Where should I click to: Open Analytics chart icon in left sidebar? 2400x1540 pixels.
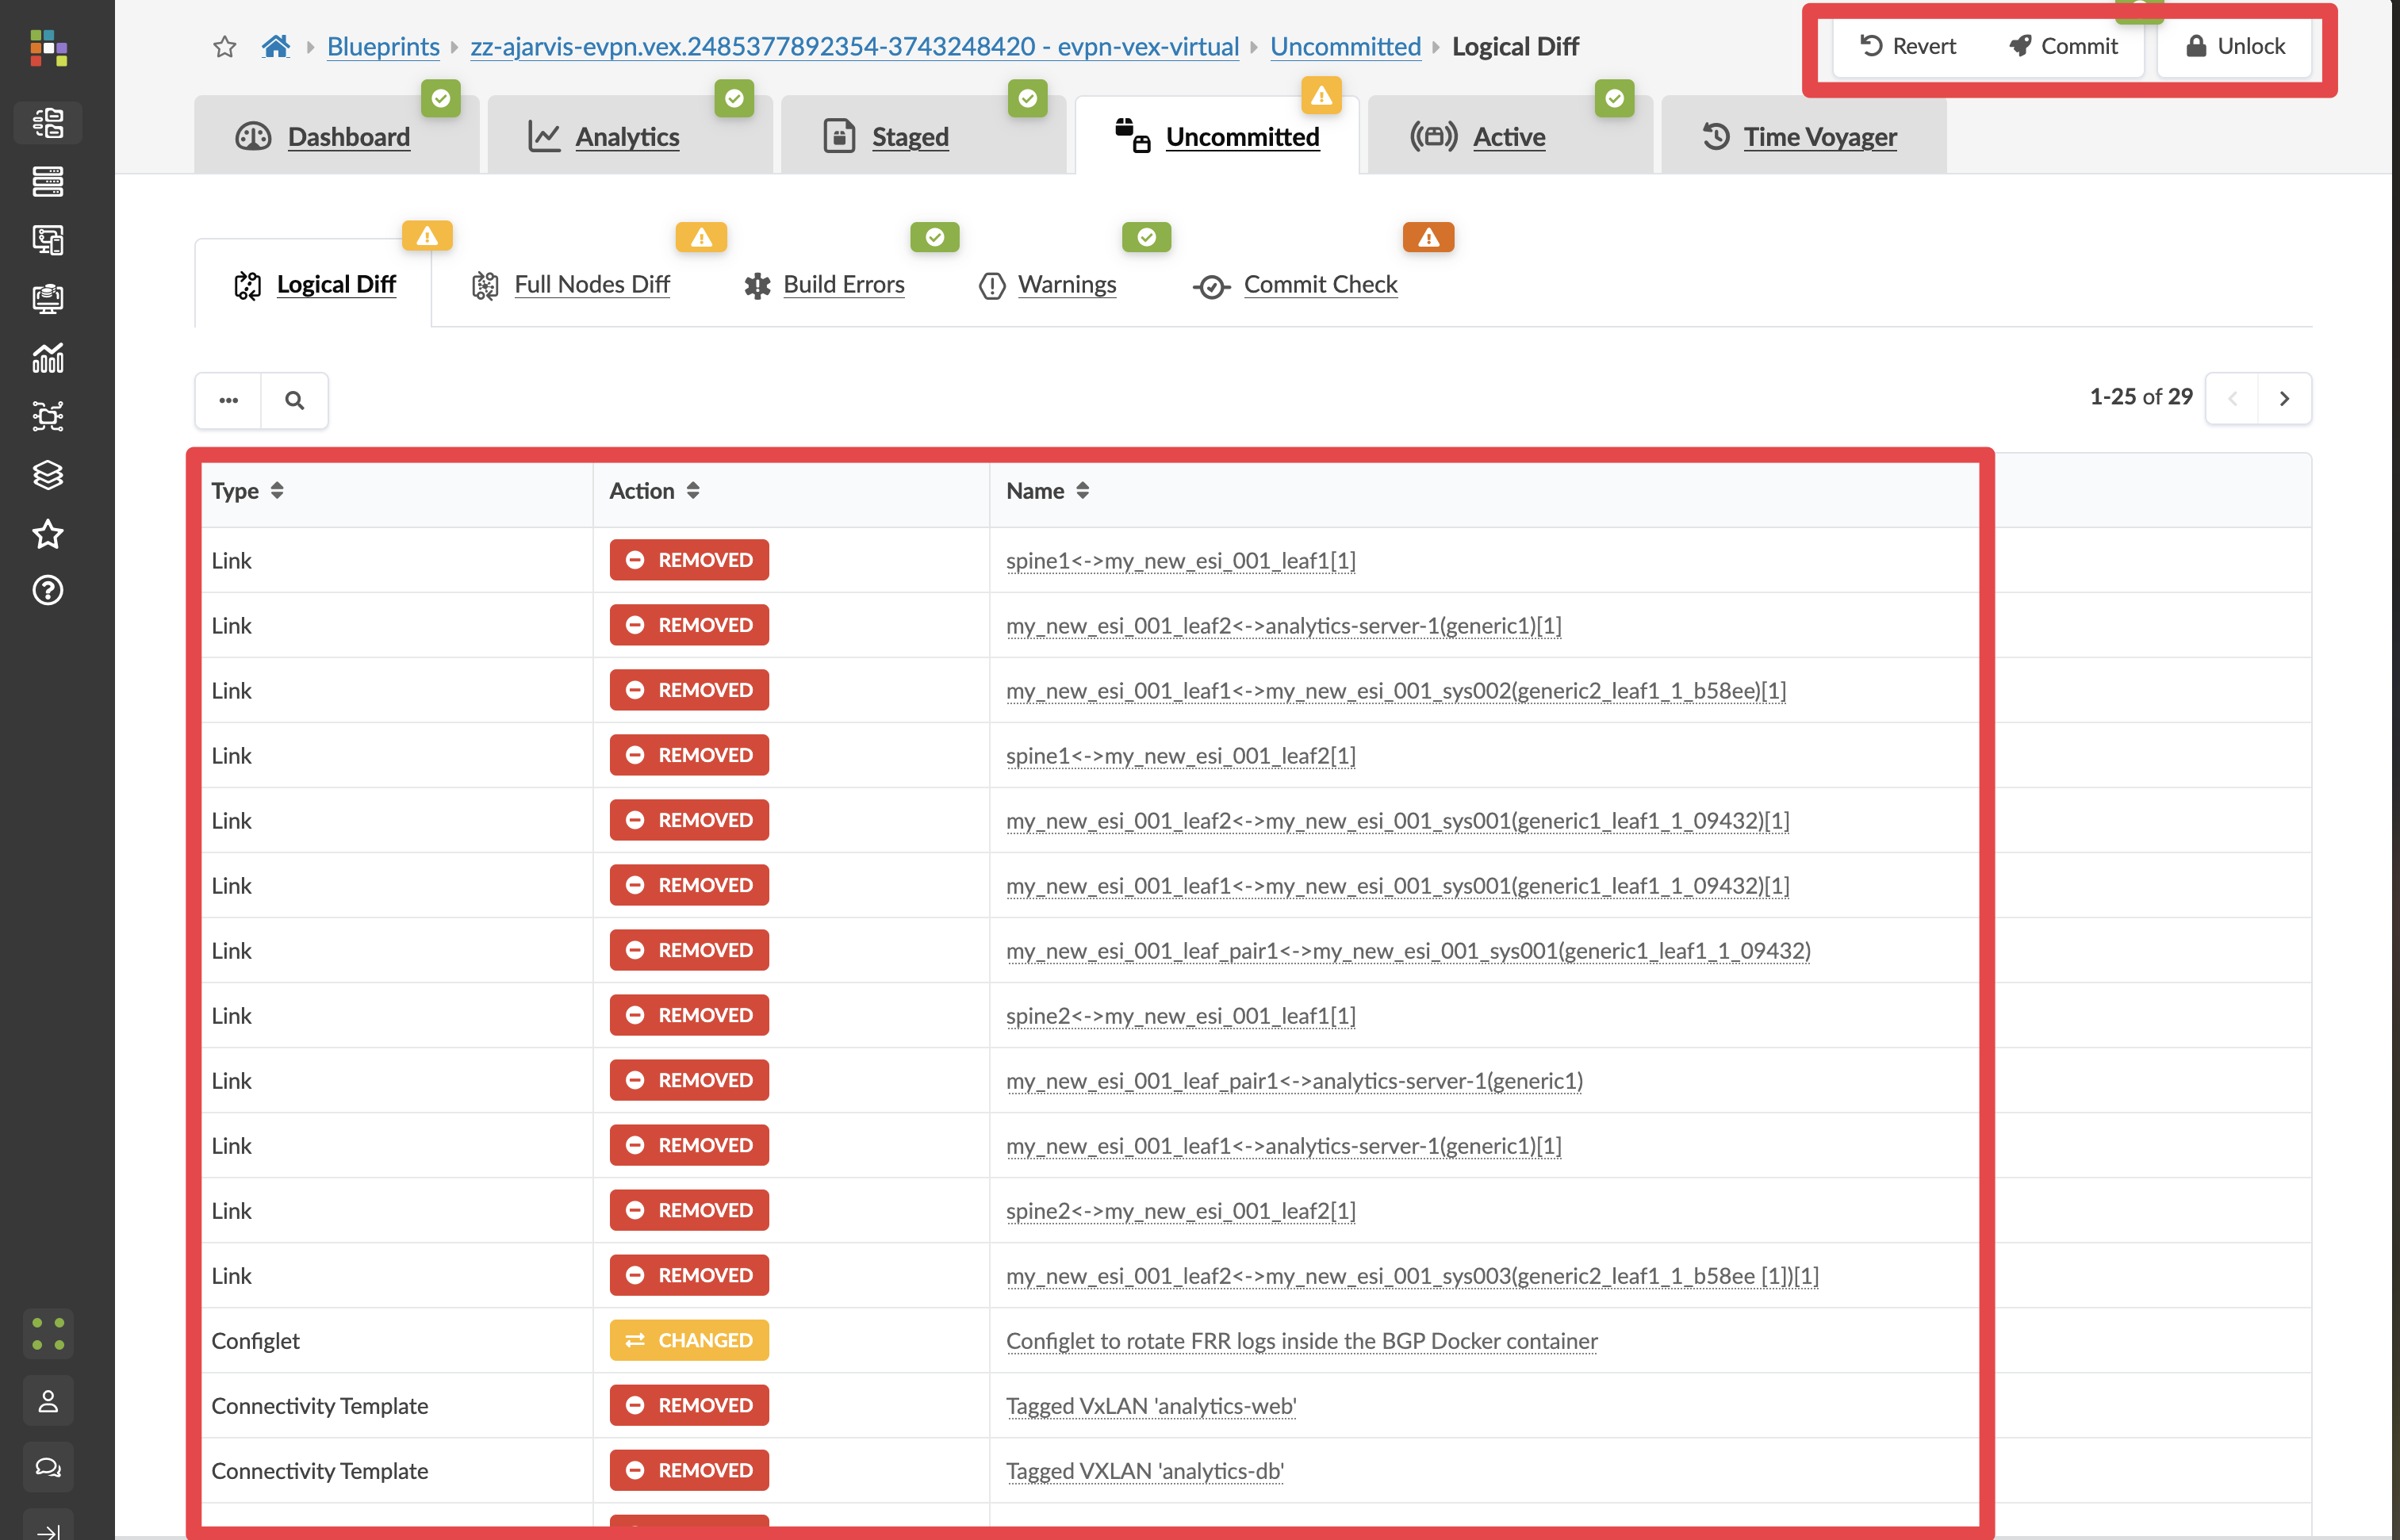pyautogui.click(x=47, y=358)
